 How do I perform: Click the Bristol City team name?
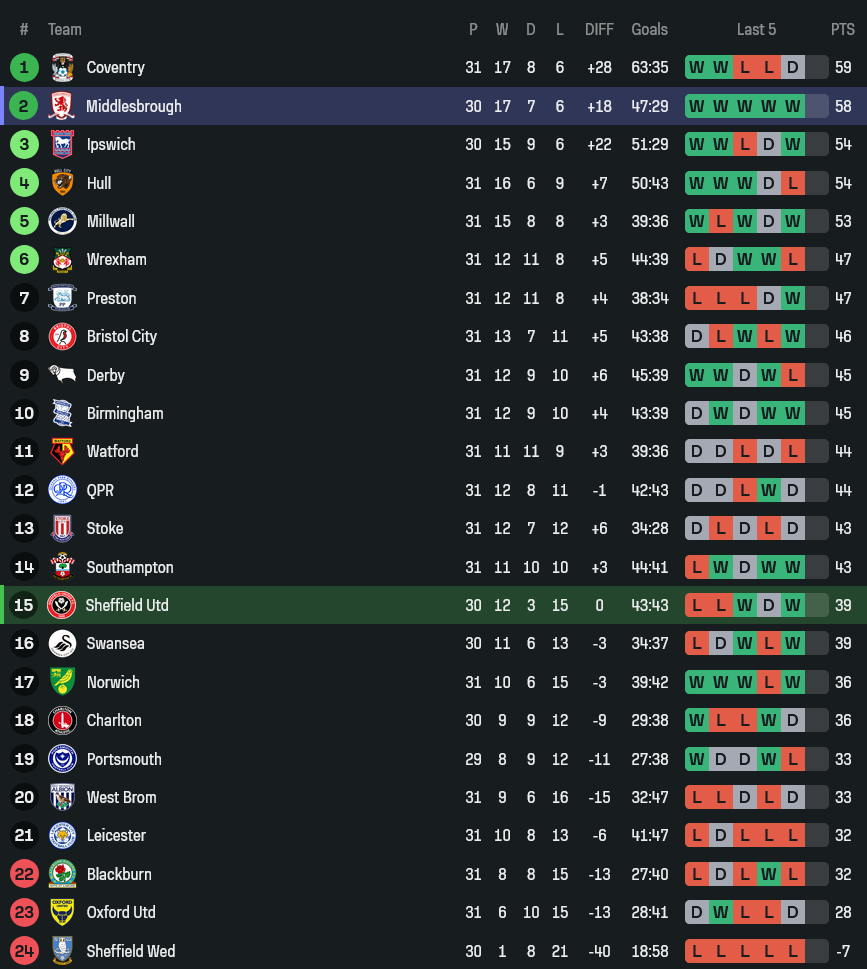tap(121, 336)
